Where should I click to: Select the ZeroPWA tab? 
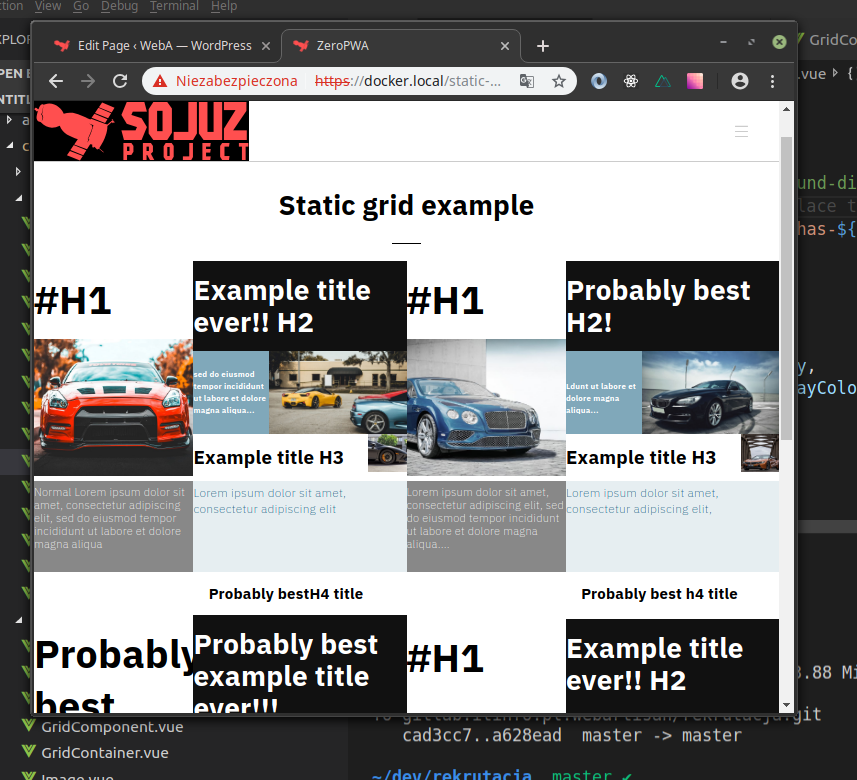pyautogui.click(x=400, y=46)
